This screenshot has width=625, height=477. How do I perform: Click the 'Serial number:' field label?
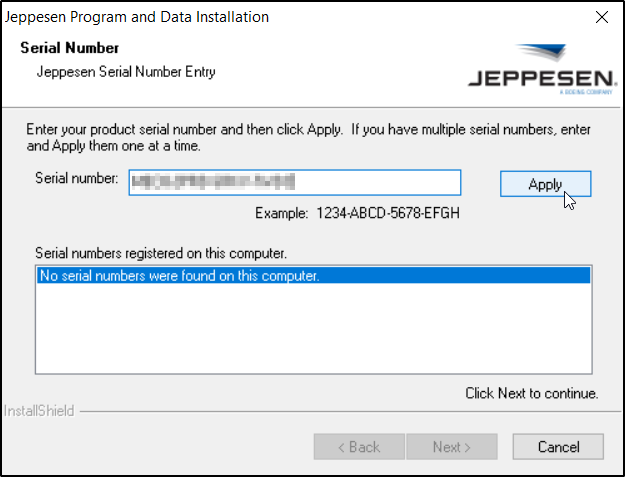(x=76, y=179)
